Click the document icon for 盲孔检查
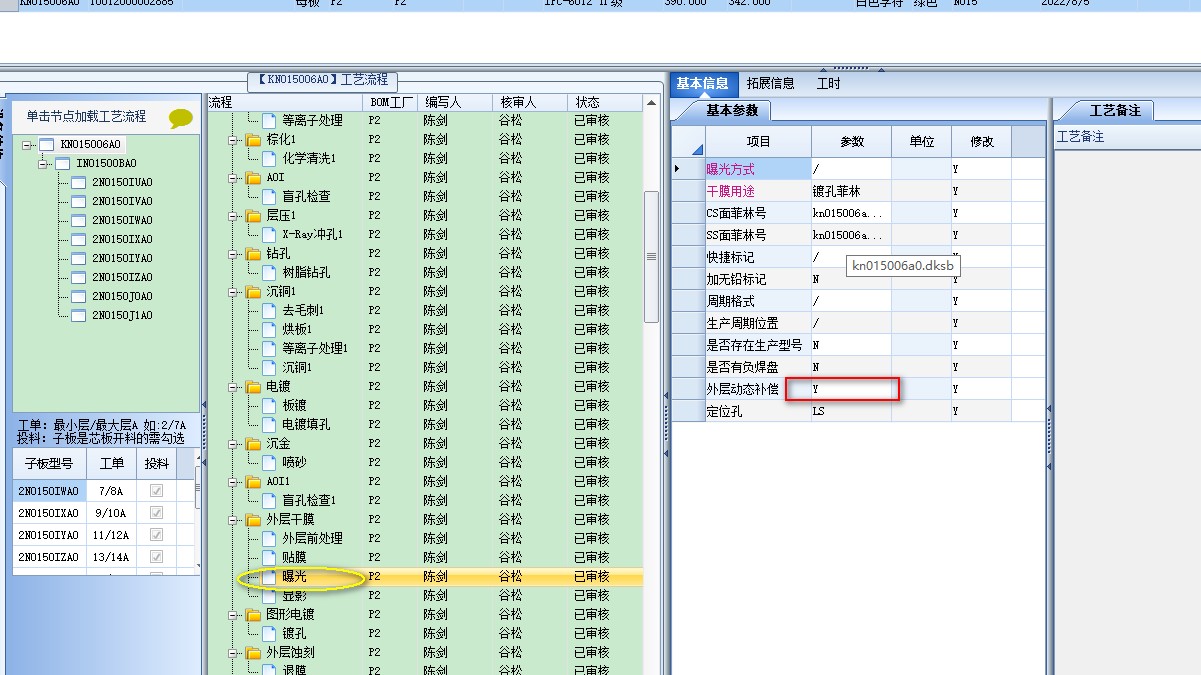Viewport: 1201px width, 675px height. click(x=268, y=196)
